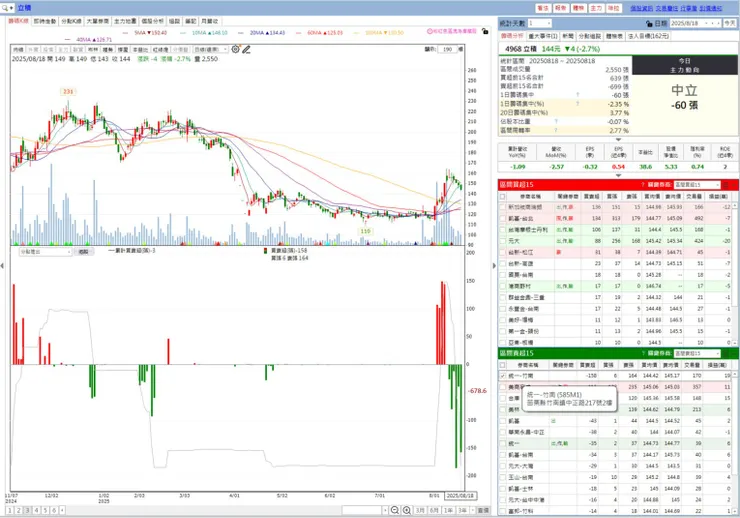Image resolution: width=740 pixels, height=518 pixels.
Task: Expand the triangle below the statistics summary box
Action: 618,140
